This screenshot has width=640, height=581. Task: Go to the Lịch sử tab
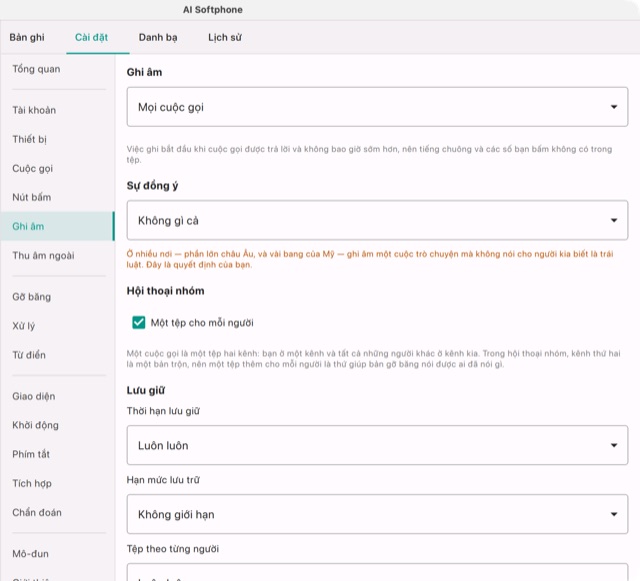pos(225,38)
